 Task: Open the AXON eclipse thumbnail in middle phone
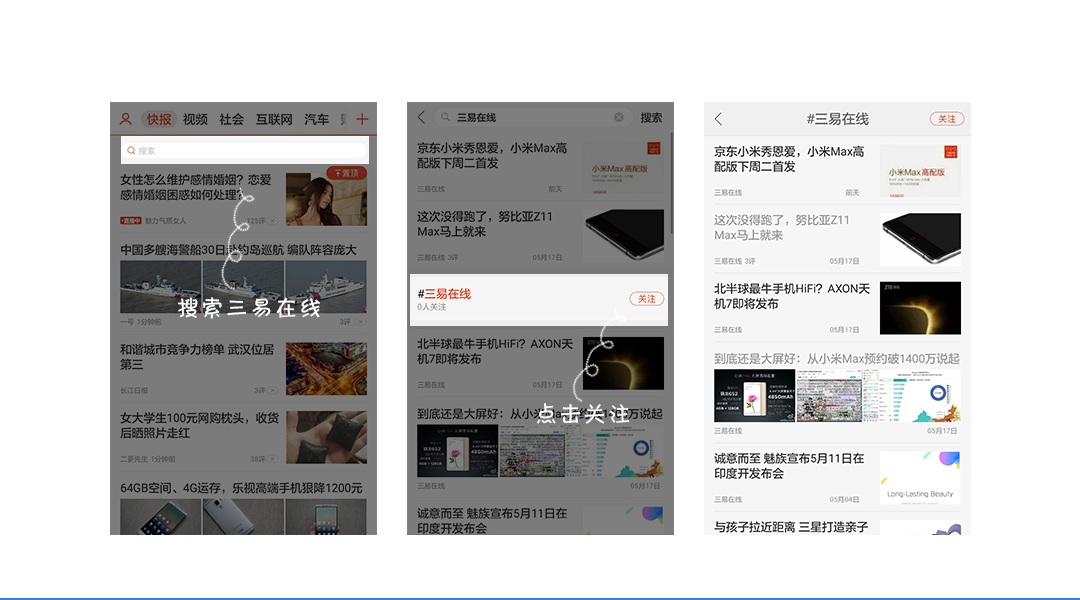(623, 363)
